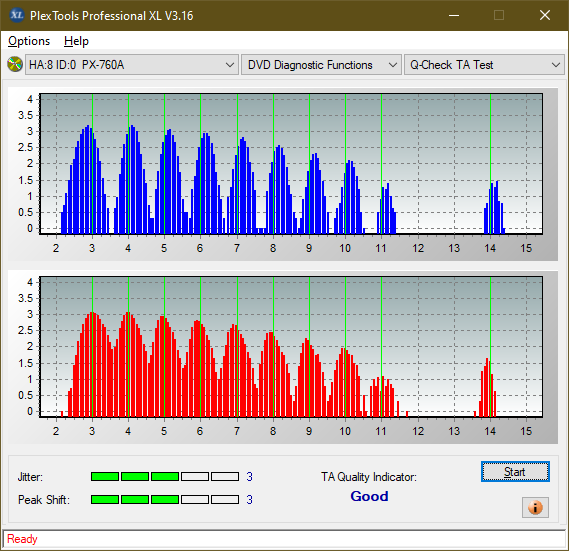Viewport: 569px width, 551px height.
Task: Click the 'TA Quality Indicator:' label
Action: 369,477
